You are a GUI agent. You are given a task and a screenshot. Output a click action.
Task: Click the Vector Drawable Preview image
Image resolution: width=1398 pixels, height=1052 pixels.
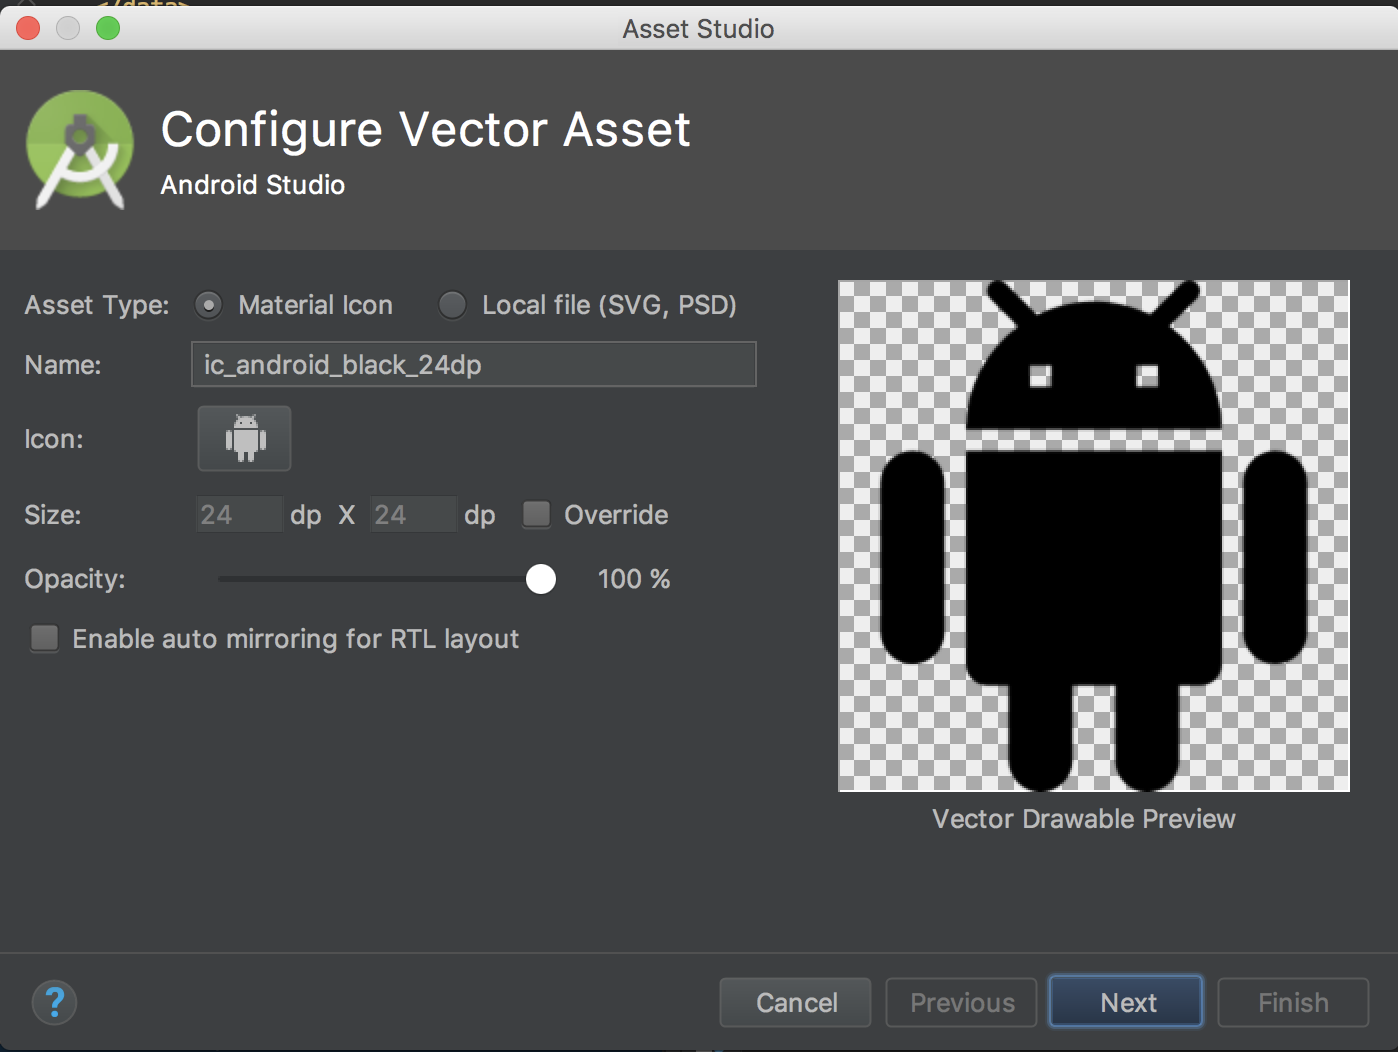click(1093, 535)
